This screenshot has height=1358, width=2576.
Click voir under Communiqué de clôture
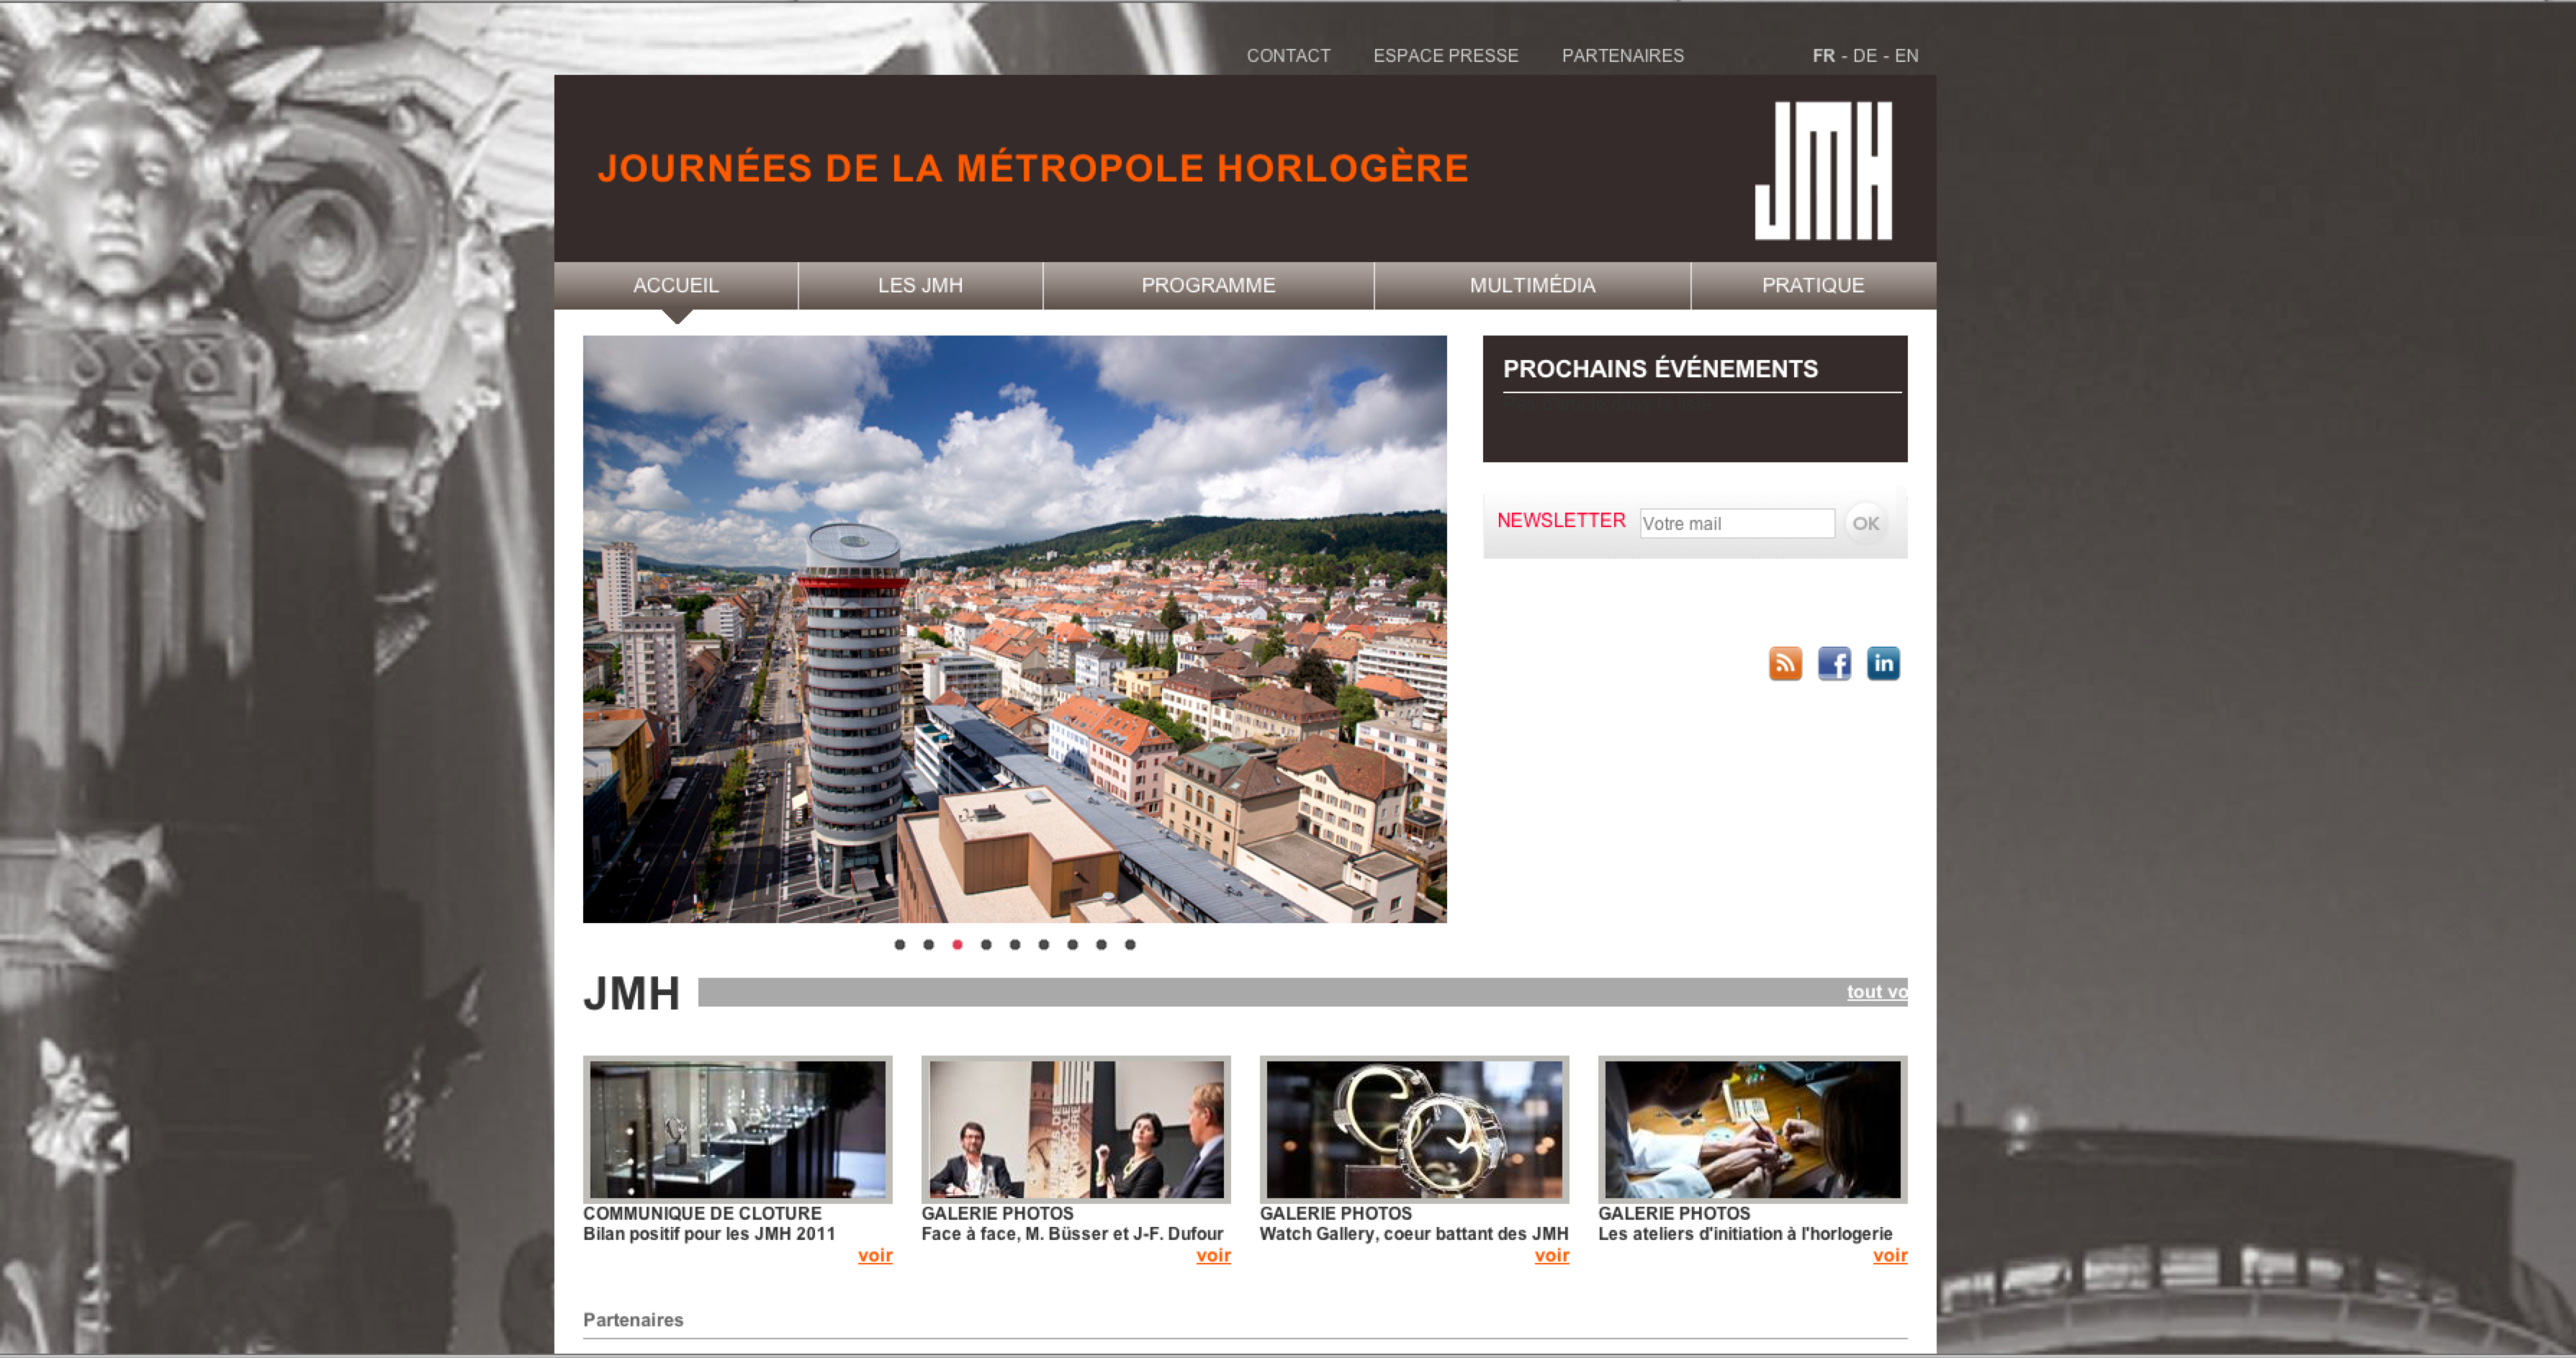(874, 1255)
